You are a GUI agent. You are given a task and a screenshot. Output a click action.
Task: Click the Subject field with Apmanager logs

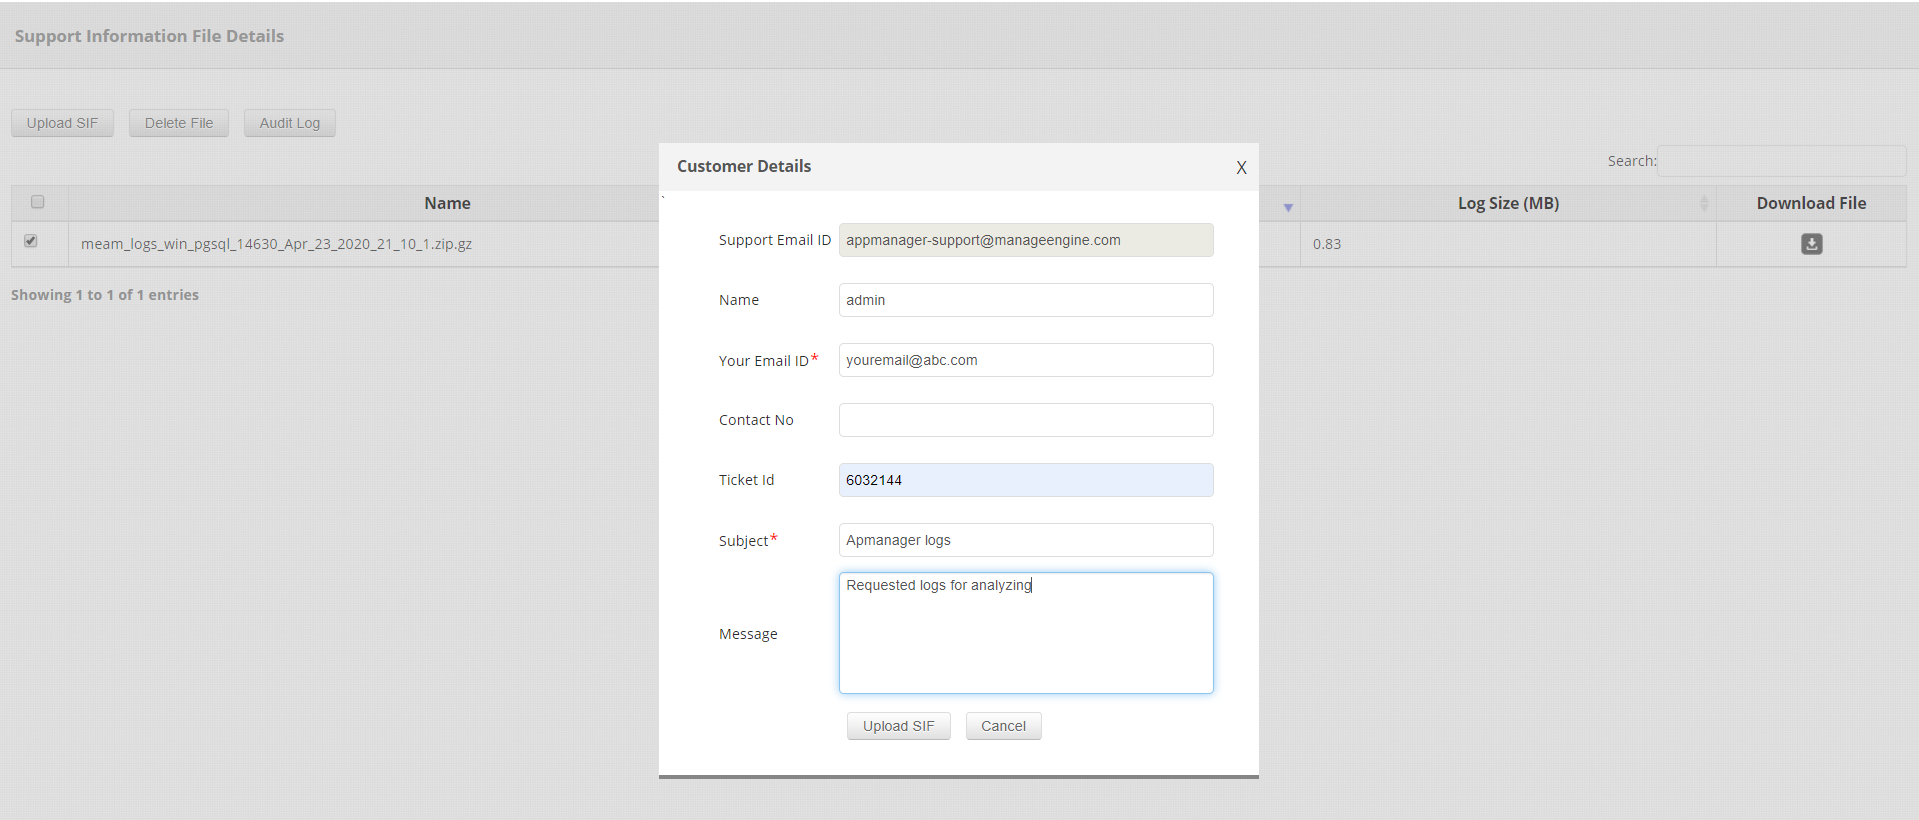pyautogui.click(x=1025, y=540)
